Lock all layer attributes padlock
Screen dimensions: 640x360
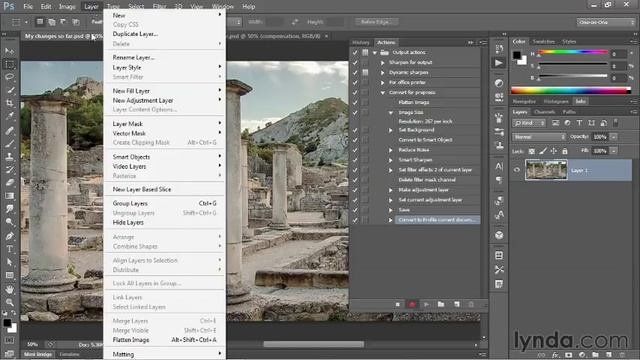pos(565,151)
